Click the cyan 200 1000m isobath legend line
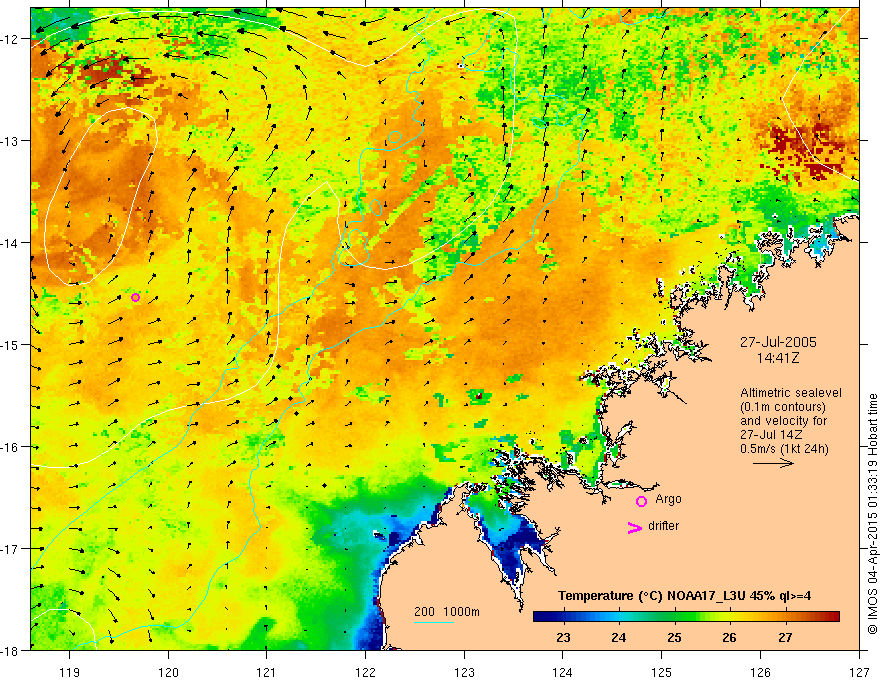The height and width of the screenshot is (680, 880). tap(434, 622)
